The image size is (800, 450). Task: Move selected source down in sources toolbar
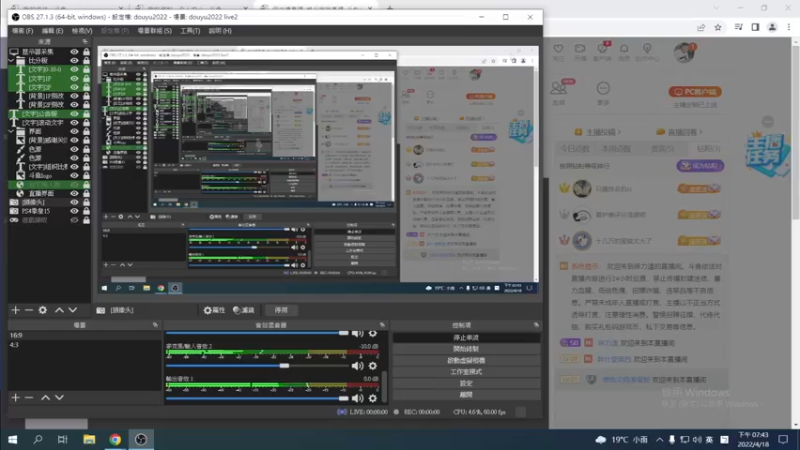[x=73, y=310]
